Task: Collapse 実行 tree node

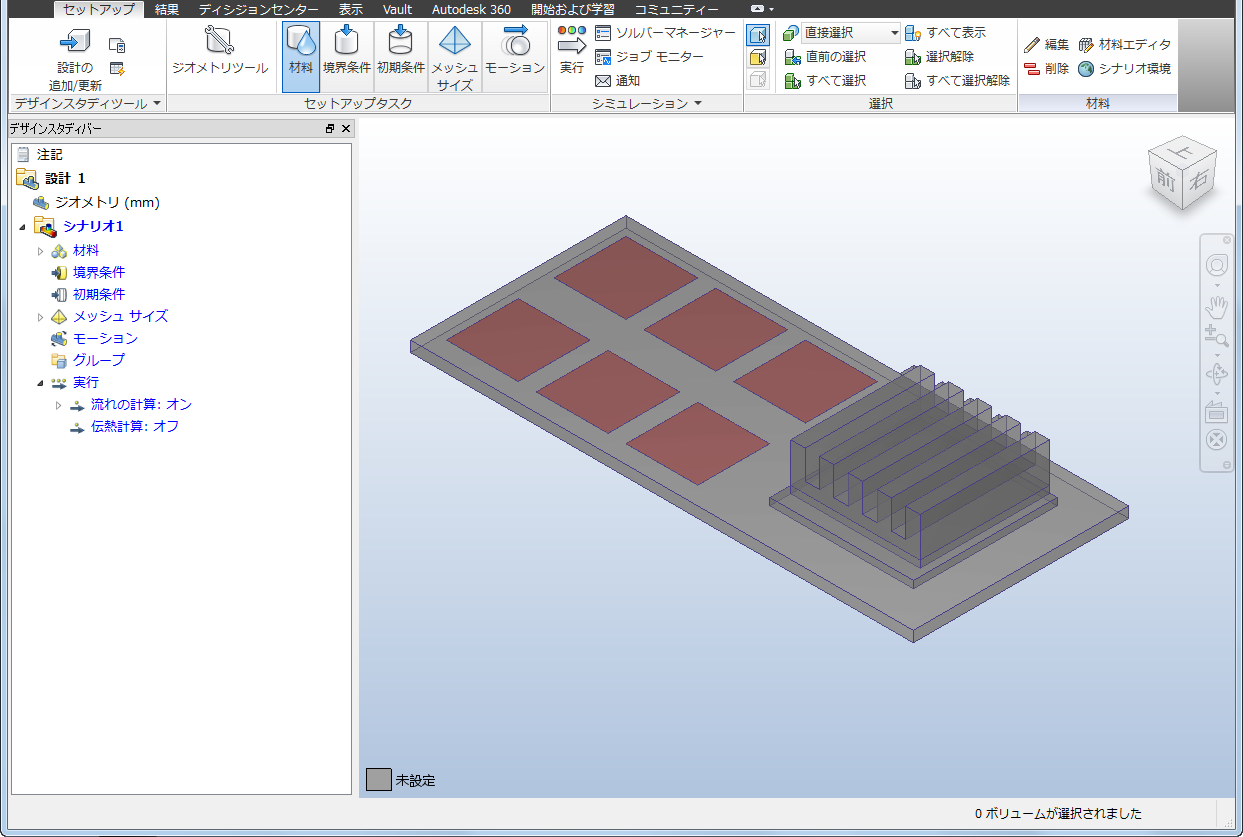Action: (41, 383)
